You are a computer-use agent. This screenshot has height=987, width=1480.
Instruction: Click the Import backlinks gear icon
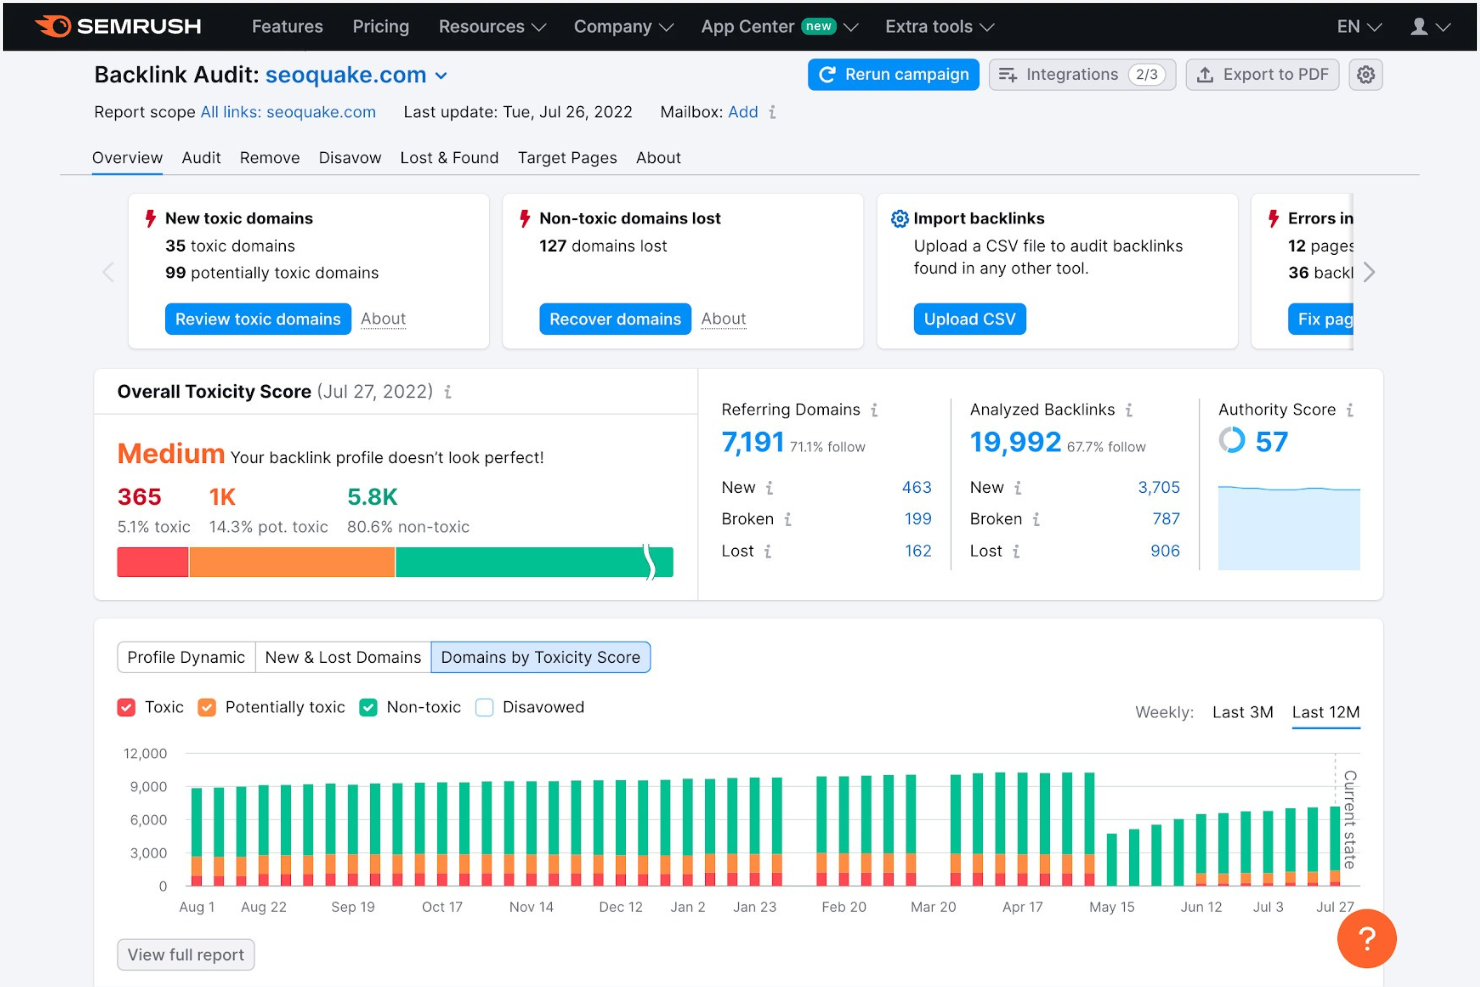click(x=899, y=219)
